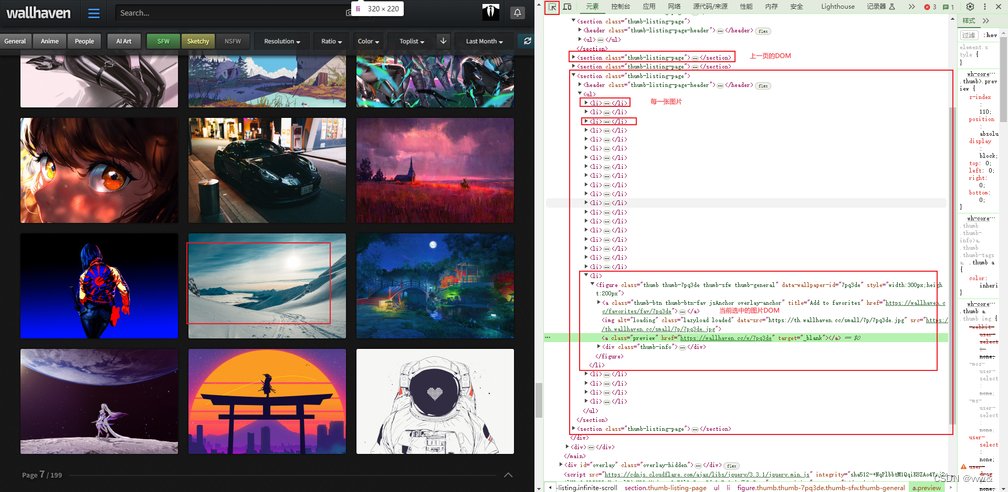
Task: Click the jquery.min.js script source link
Action: (x=706, y=475)
